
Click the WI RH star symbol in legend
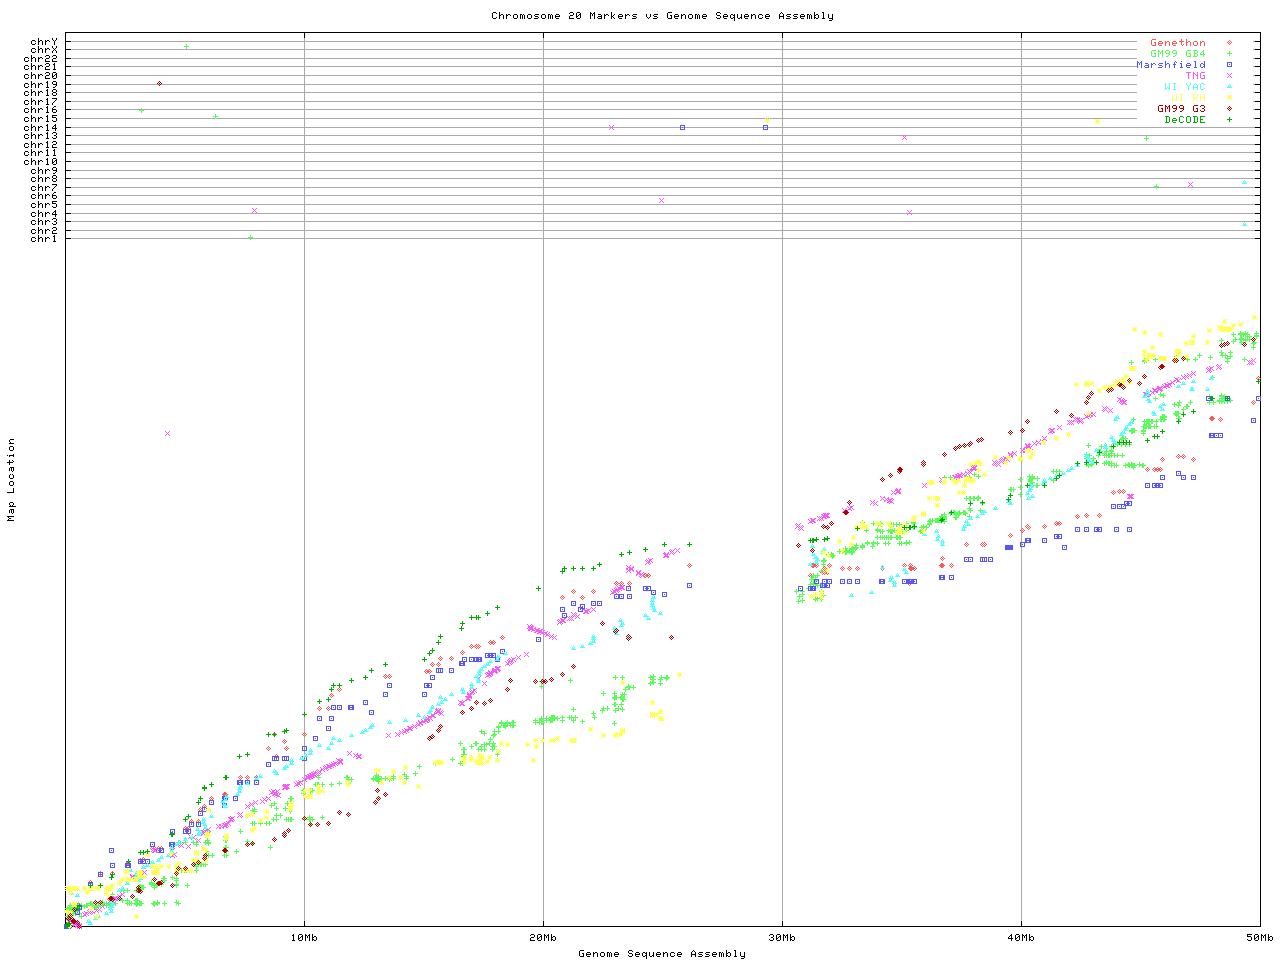coord(1229,98)
